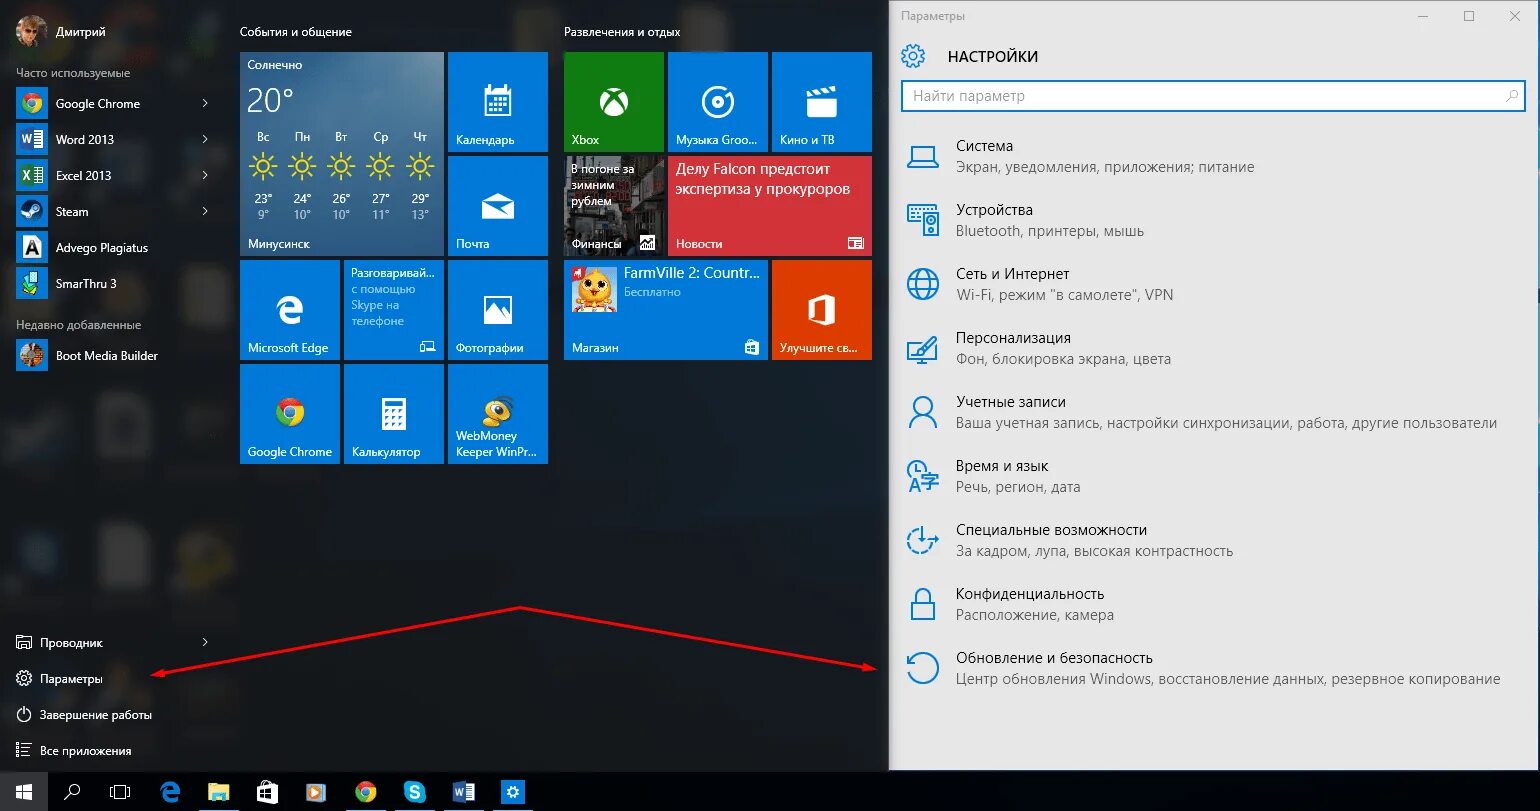Open Word from the taskbar
The width and height of the screenshot is (1540, 811).
(x=464, y=792)
